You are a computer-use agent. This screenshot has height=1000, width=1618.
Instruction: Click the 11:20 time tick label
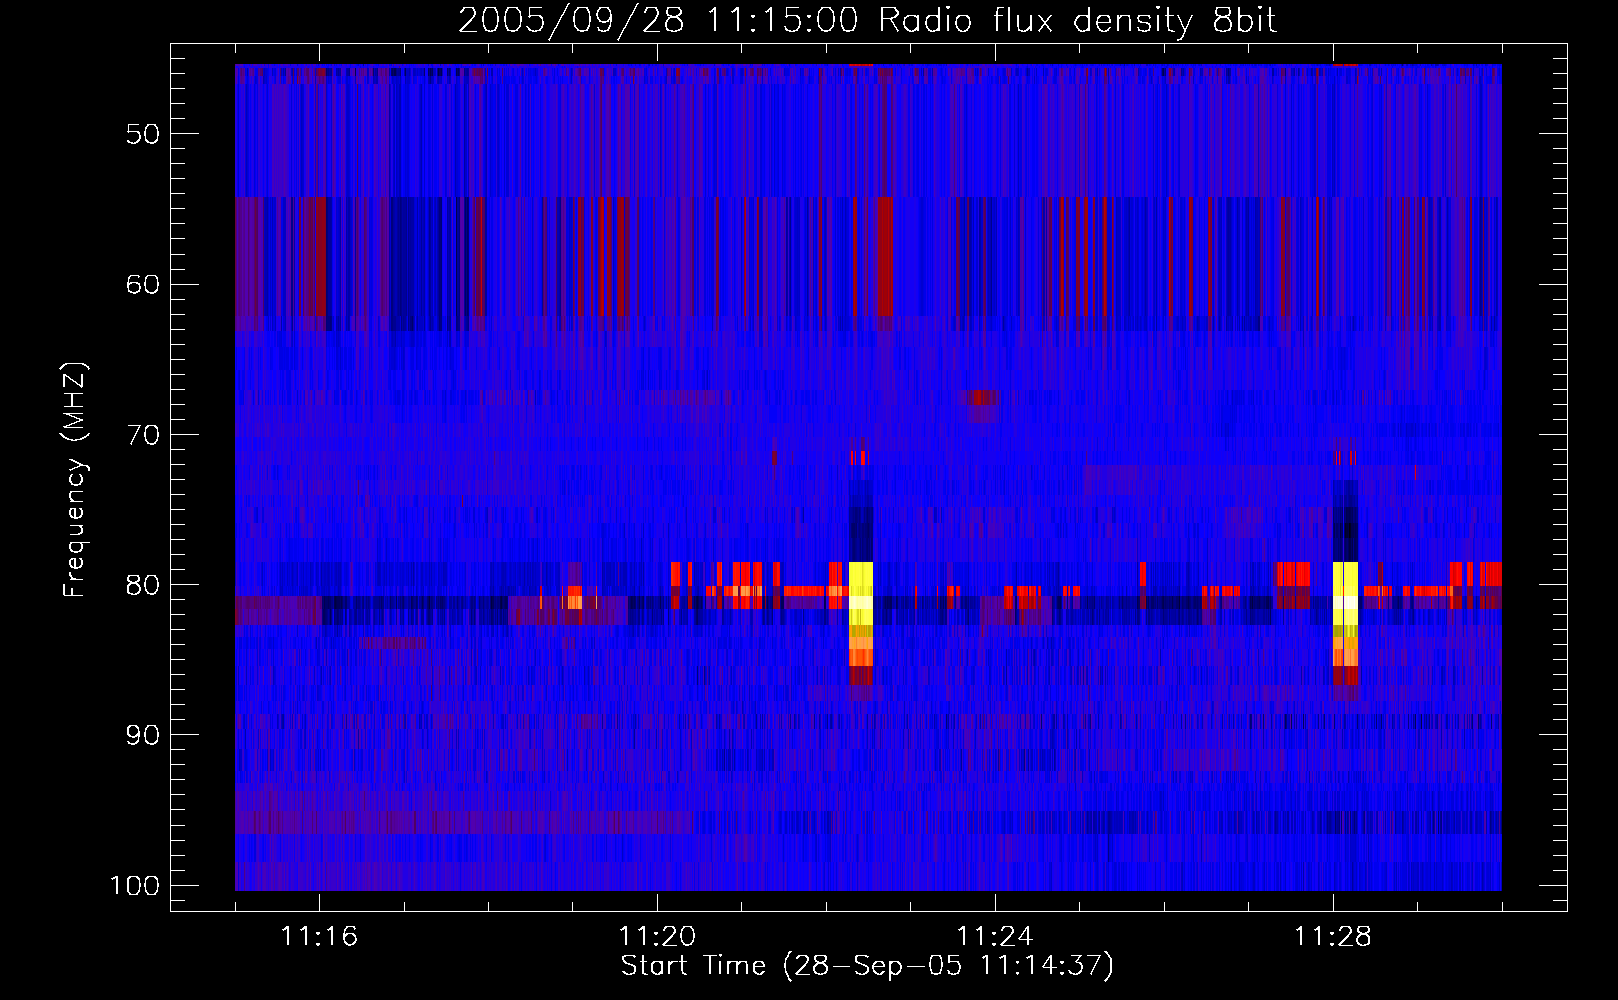click(x=657, y=937)
